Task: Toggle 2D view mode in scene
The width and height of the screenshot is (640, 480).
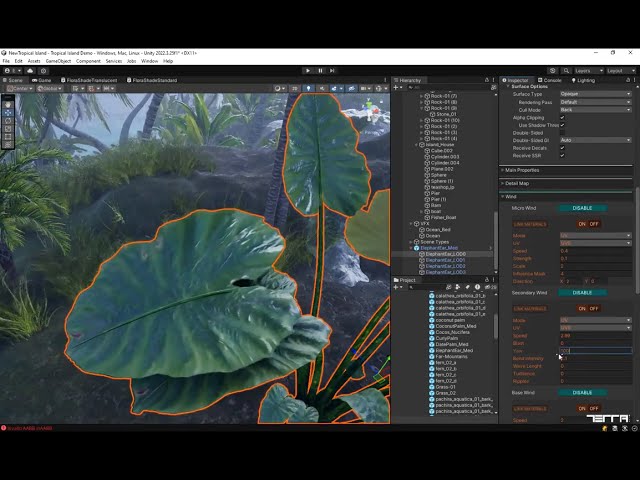Action: tap(295, 88)
